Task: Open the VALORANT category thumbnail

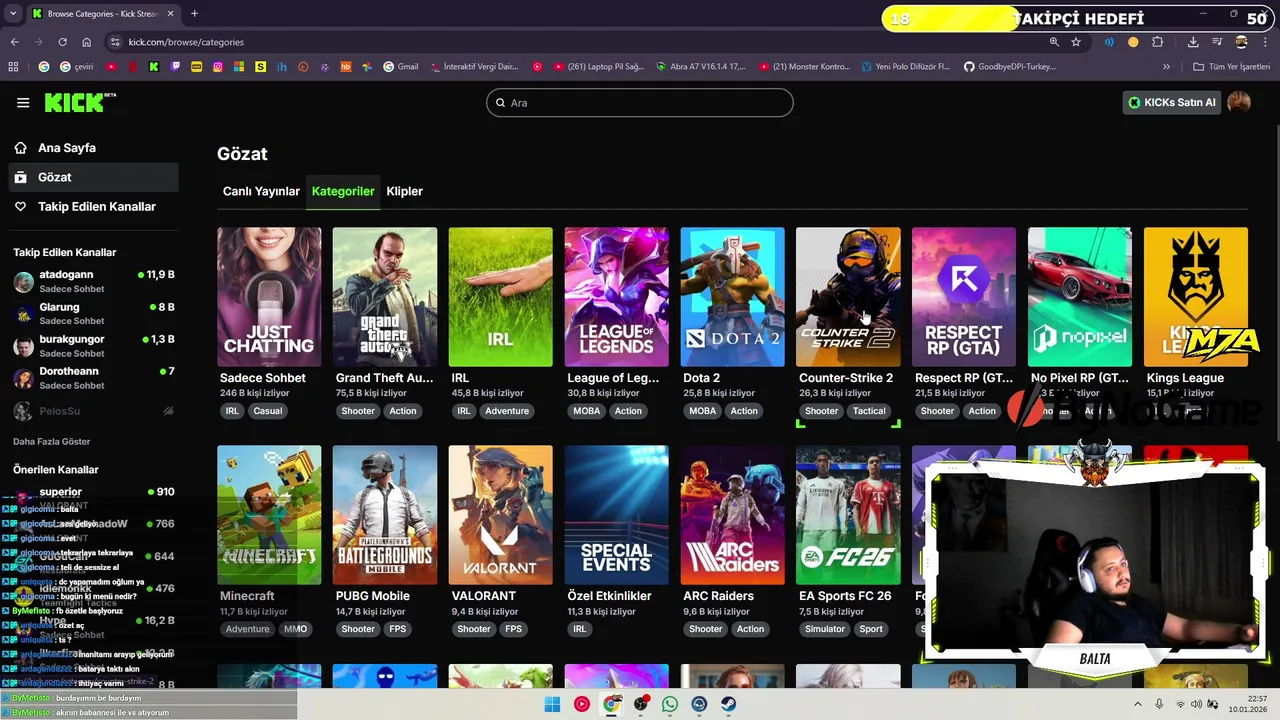Action: (x=501, y=515)
